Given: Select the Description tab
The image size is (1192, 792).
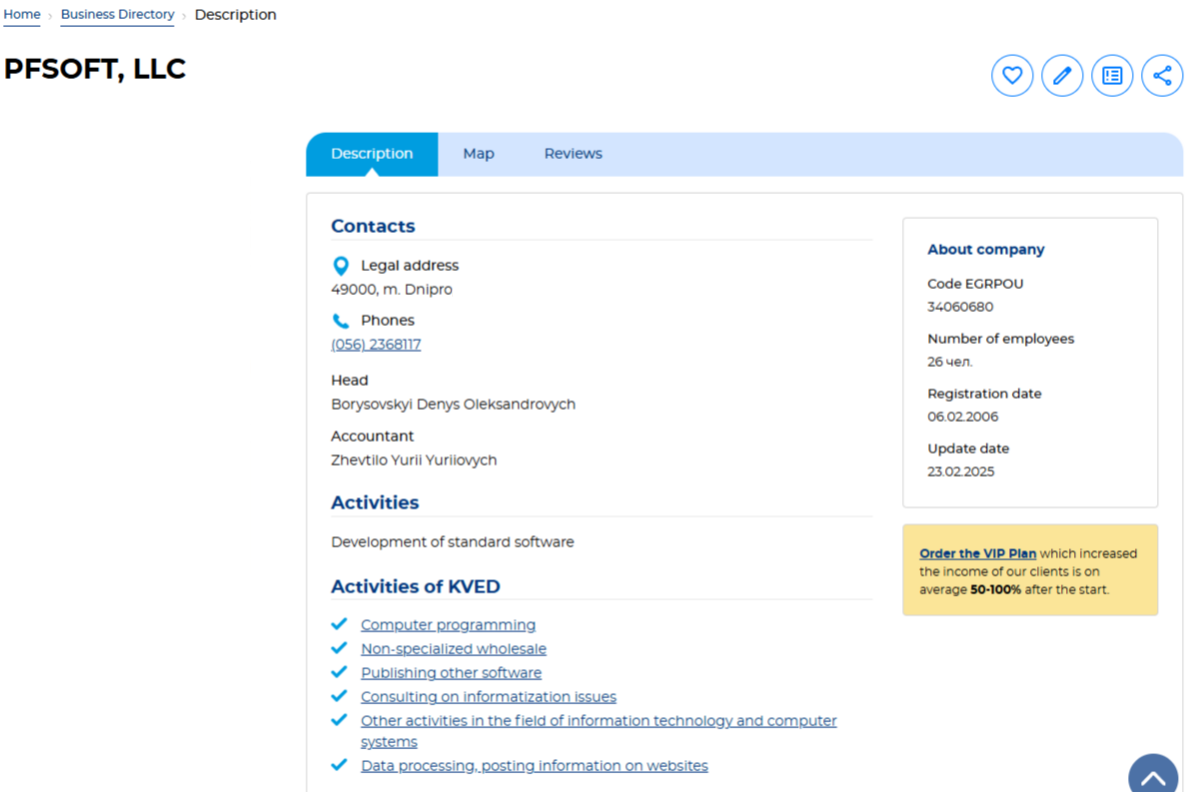Looking at the screenshot, I should [372, 154].
